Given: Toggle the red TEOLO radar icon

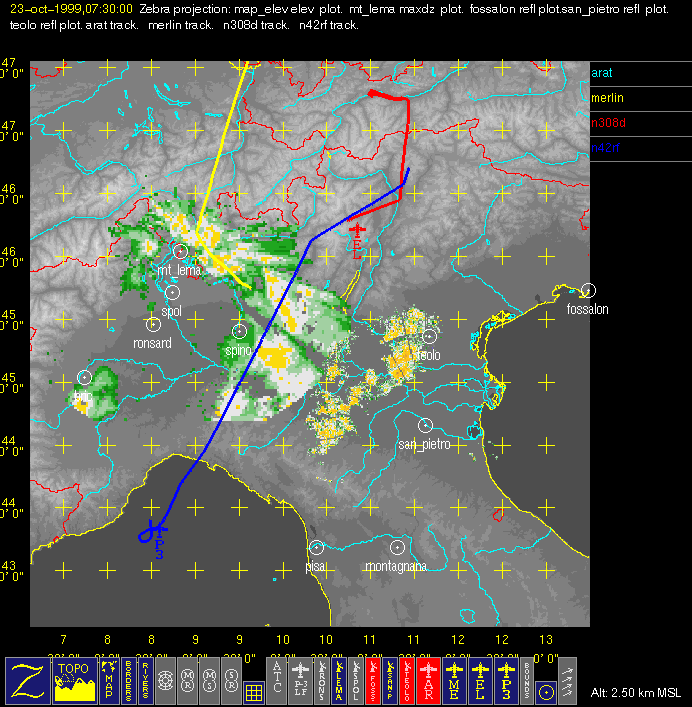Looking at the screenshot, I should point(407,680).
